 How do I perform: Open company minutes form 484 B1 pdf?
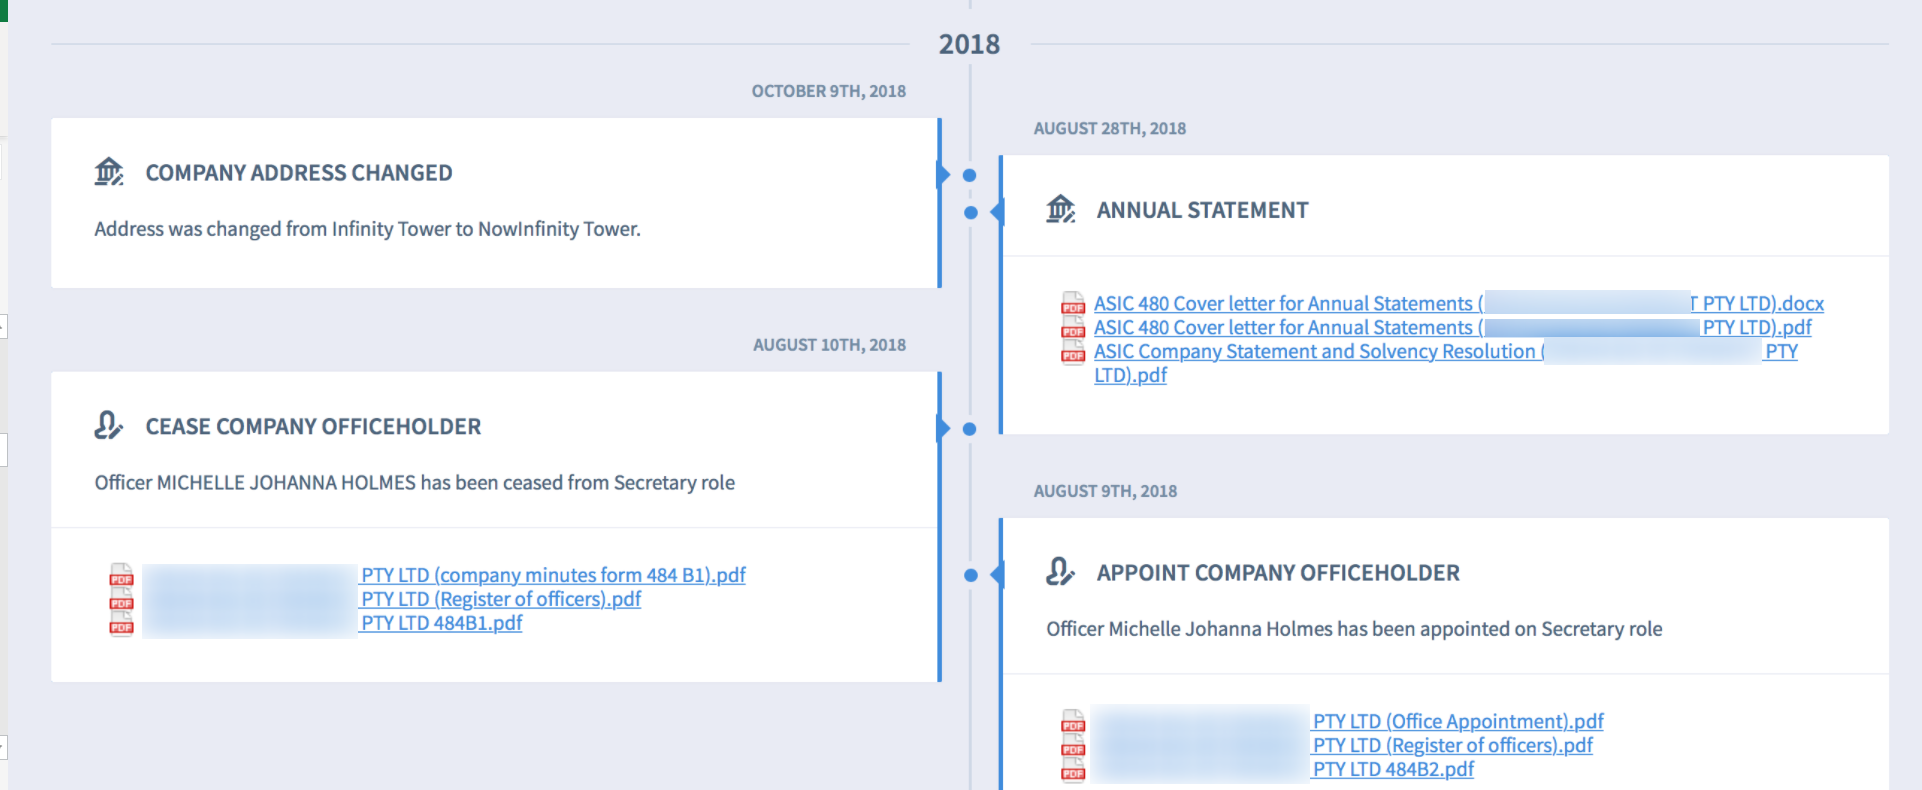pyautogui.click(x=553, y=575)
